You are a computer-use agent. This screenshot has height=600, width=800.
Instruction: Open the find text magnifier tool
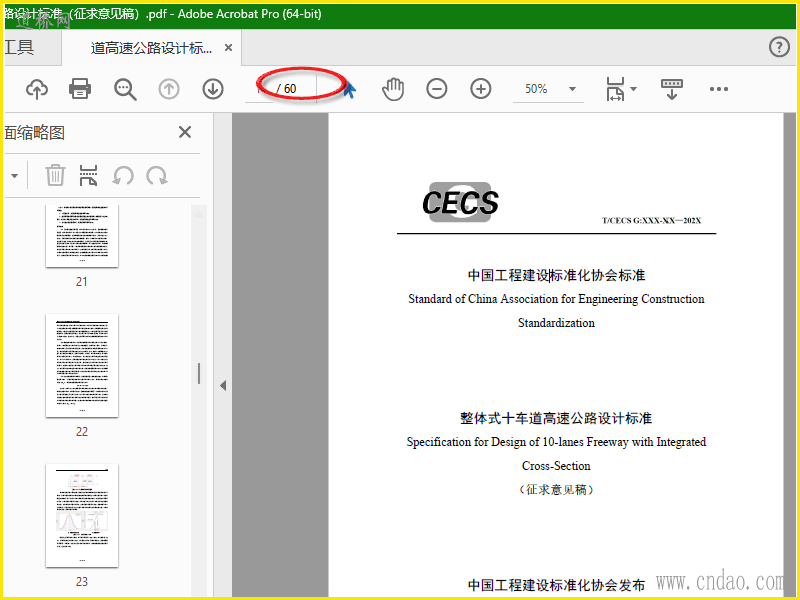(x=125, y=89)
